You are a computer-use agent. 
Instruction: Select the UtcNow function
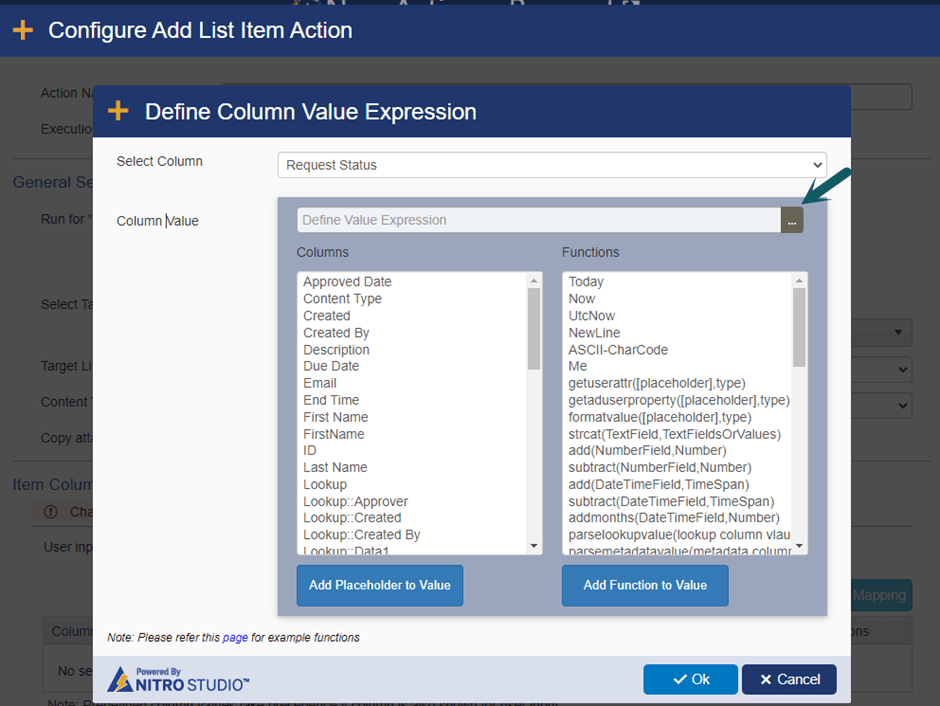(592, 316)
